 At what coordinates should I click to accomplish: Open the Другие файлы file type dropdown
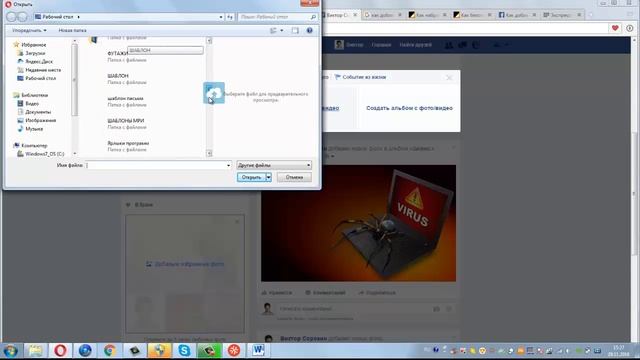pyautogui.click(x=274, y=165)
